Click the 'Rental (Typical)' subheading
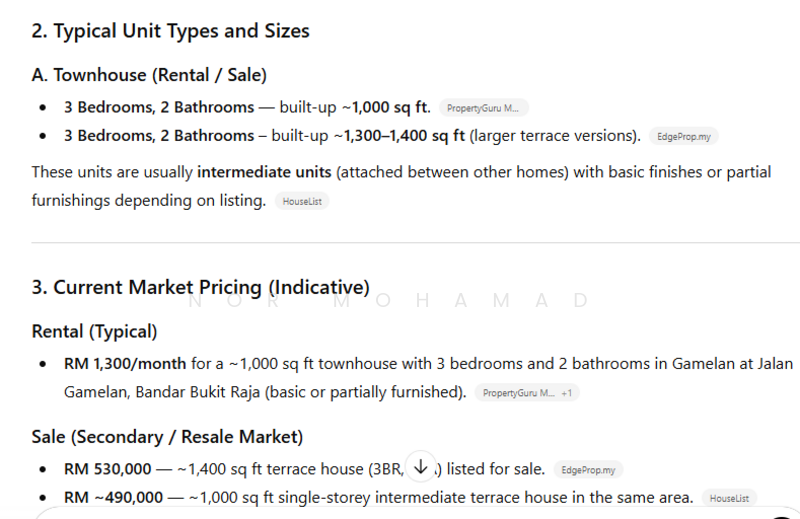Image resolution: width=800 pixels, height=519 pixels. pyautogui.click(x=94, y=331)
